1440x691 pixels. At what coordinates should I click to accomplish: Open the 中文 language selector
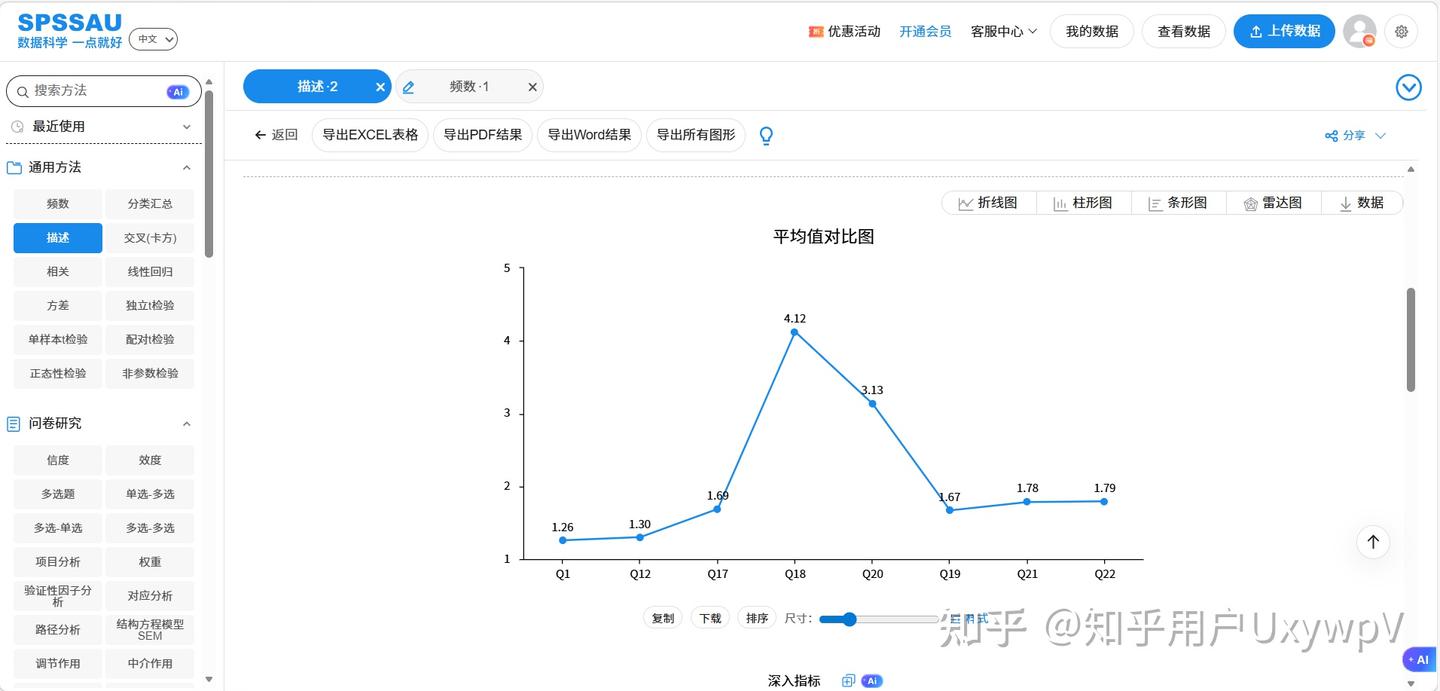pos(154,39)
